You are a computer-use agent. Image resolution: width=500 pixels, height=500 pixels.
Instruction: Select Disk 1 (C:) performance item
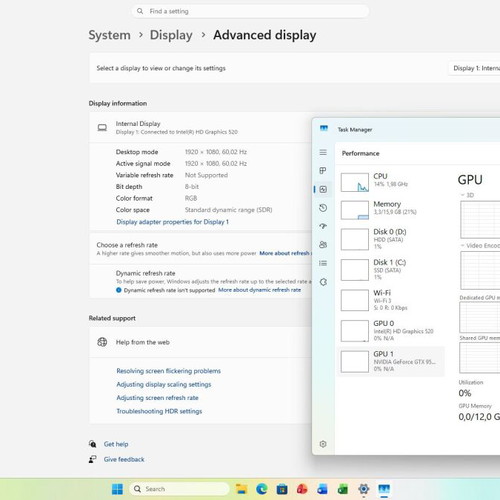(x=391, y=270)
